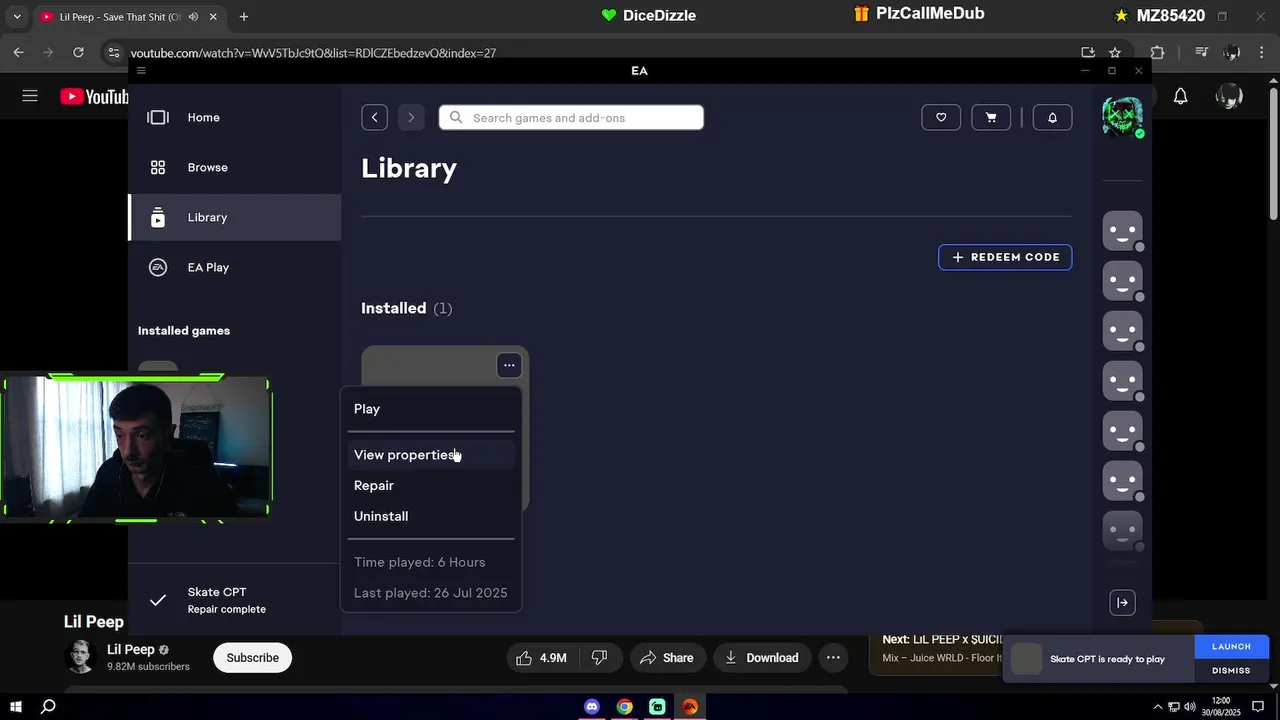Open the Skate CPT Repair complete entry
The width and height of the screenshot is (1280, 720).
tap(235, 600)
